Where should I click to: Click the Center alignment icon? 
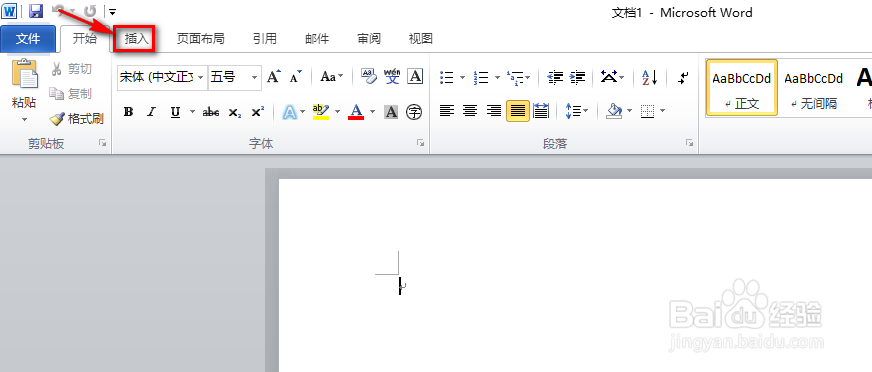(470, 111)
